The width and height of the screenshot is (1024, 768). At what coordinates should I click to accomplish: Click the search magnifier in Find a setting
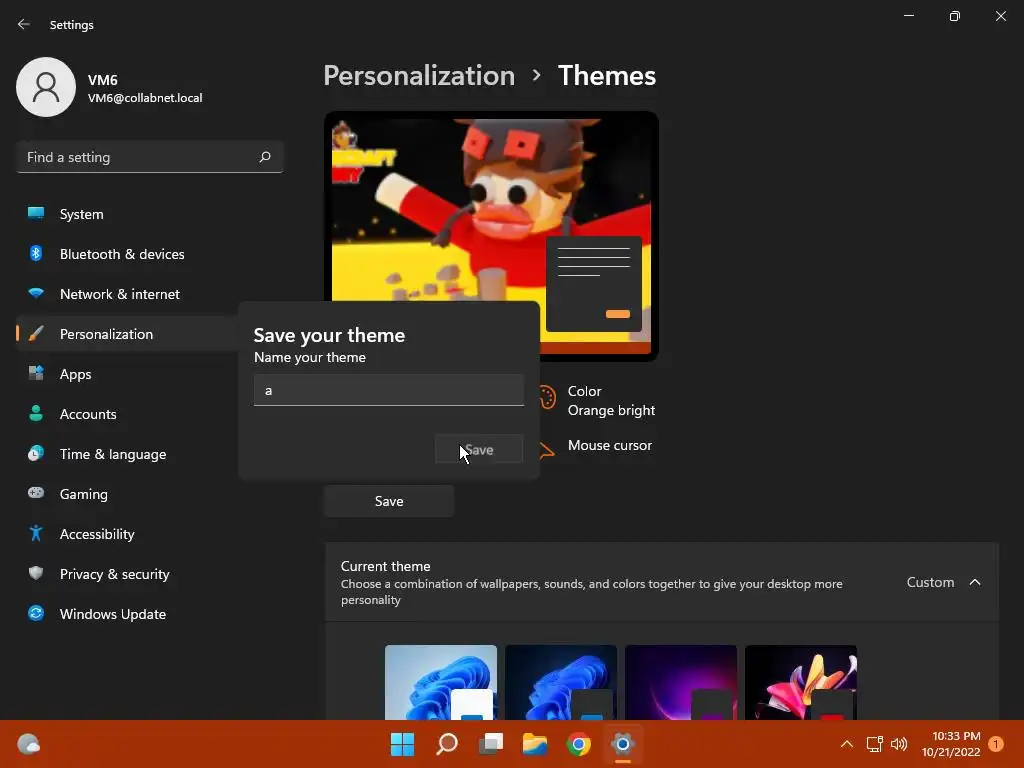click(264, 157)
